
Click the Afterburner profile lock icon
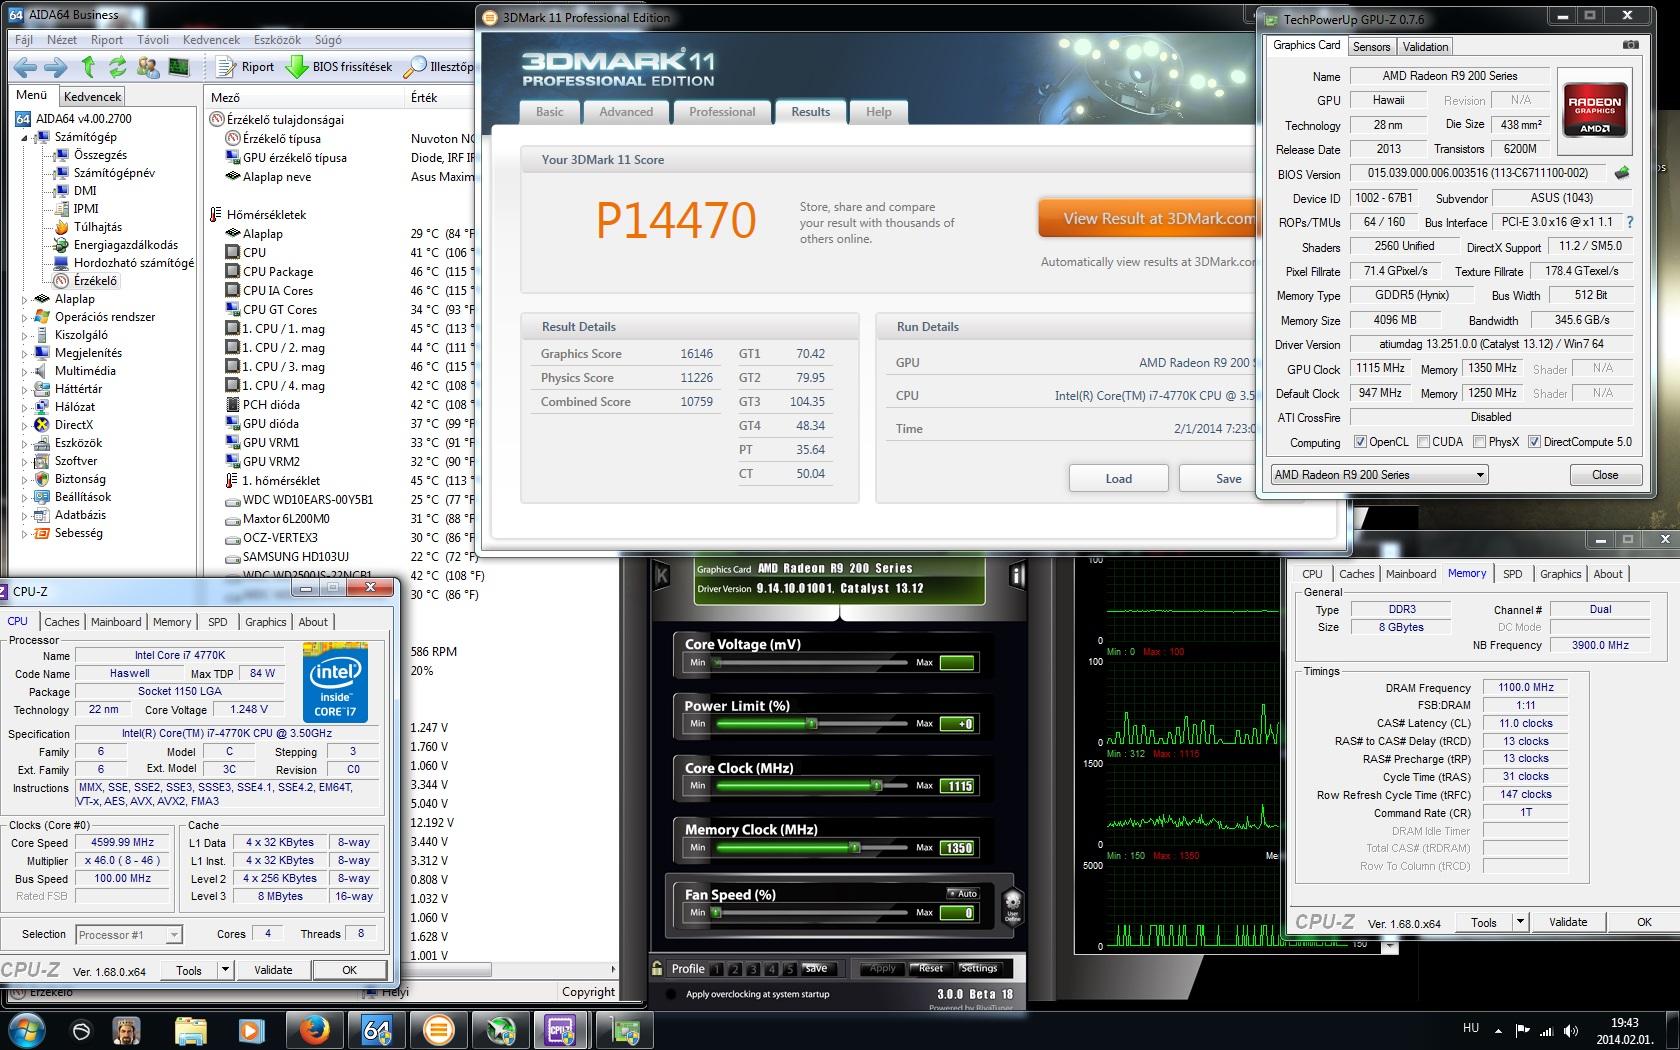(657, 968)
